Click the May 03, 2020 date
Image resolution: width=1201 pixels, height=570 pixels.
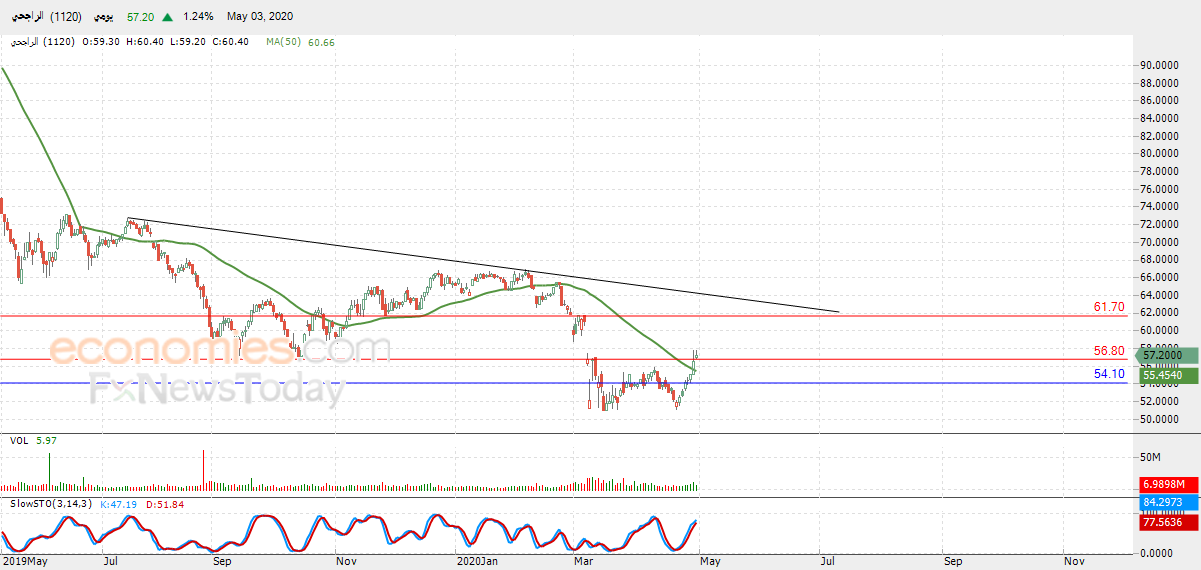pyautogui.click(x=261, y=17)
